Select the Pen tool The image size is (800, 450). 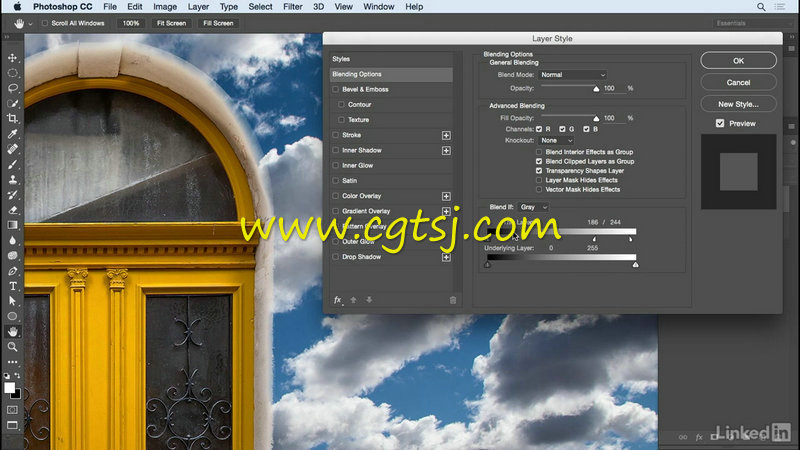(12, 271)
